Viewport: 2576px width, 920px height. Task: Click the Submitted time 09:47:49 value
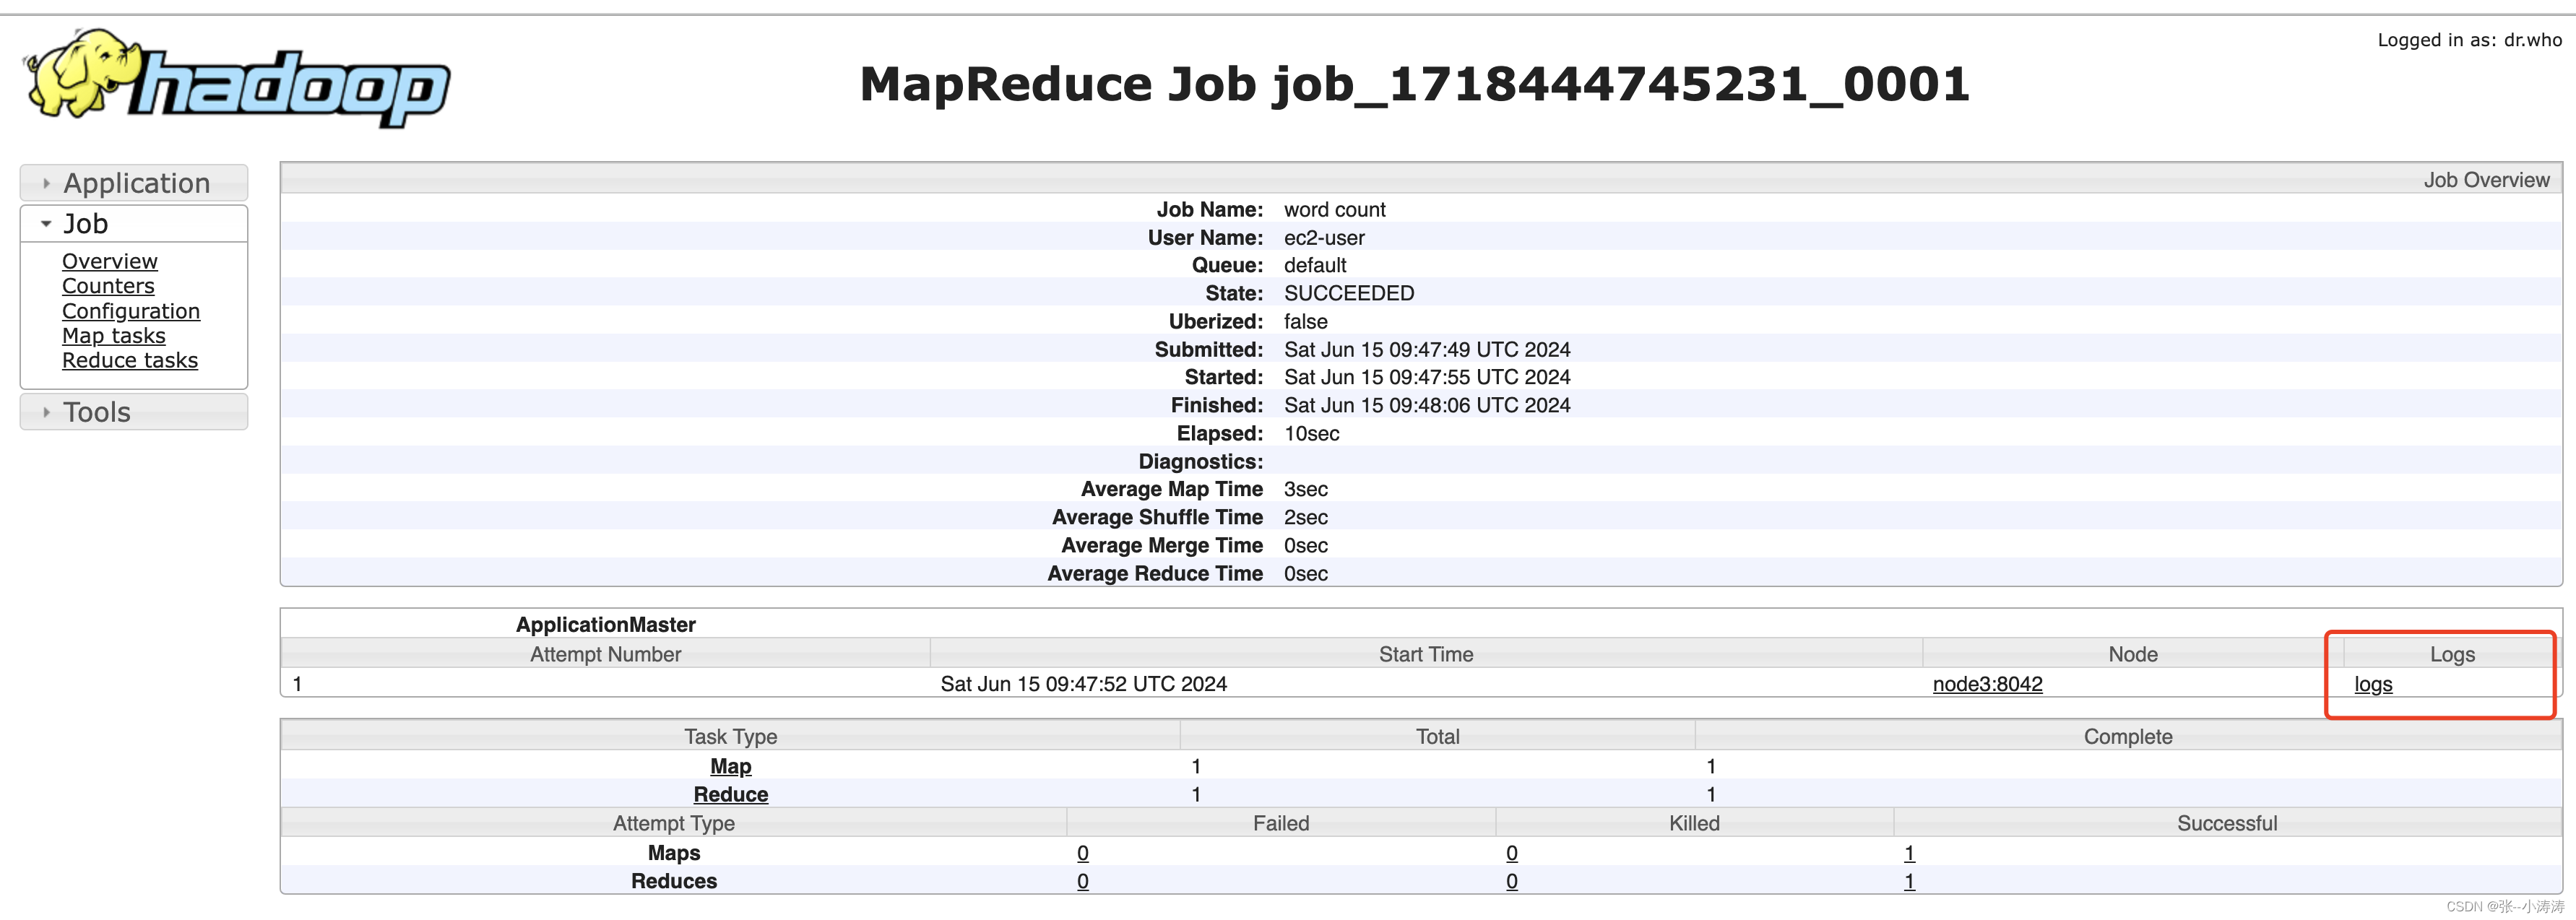point(1427,349)
